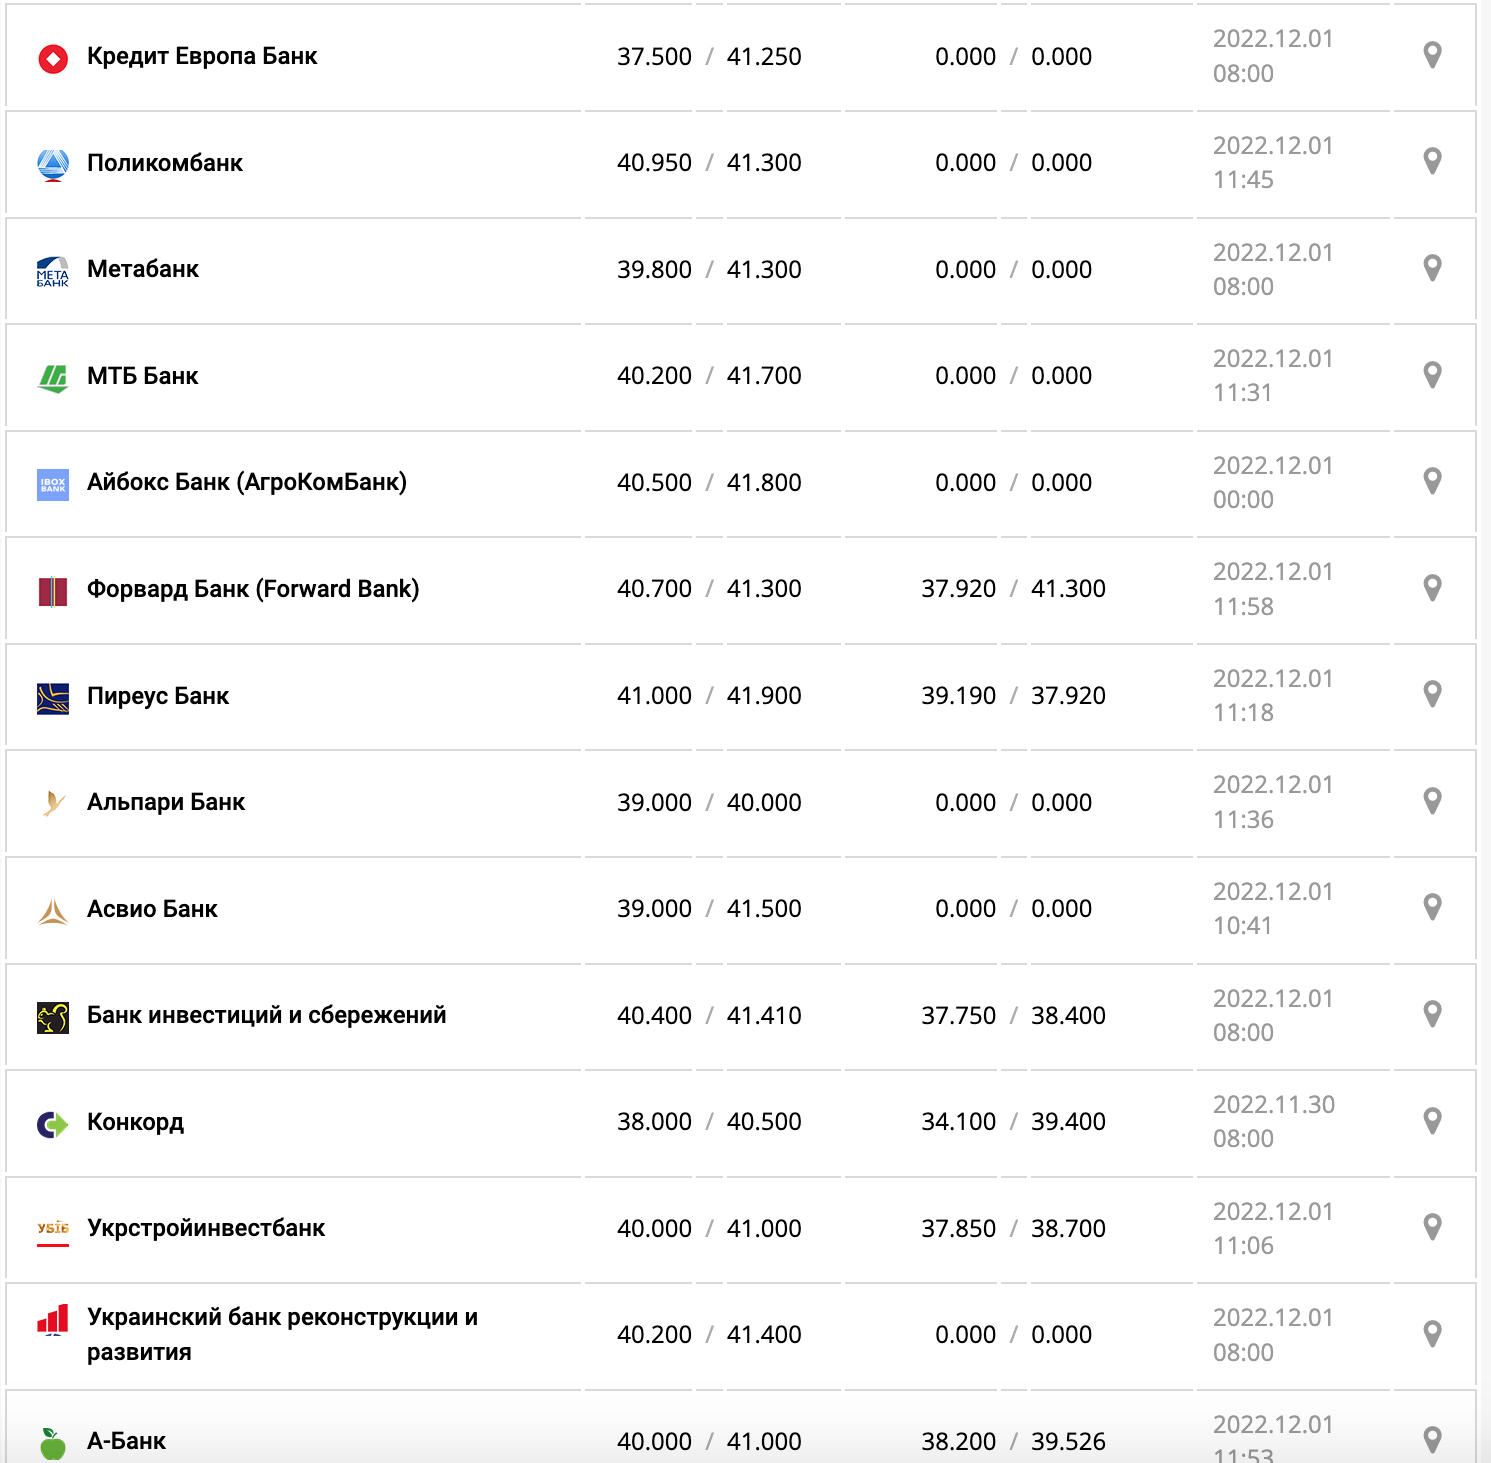Click the Айбокс Банк blue logo icon
Screen dimensions: 1491x1463
point(53,485)
